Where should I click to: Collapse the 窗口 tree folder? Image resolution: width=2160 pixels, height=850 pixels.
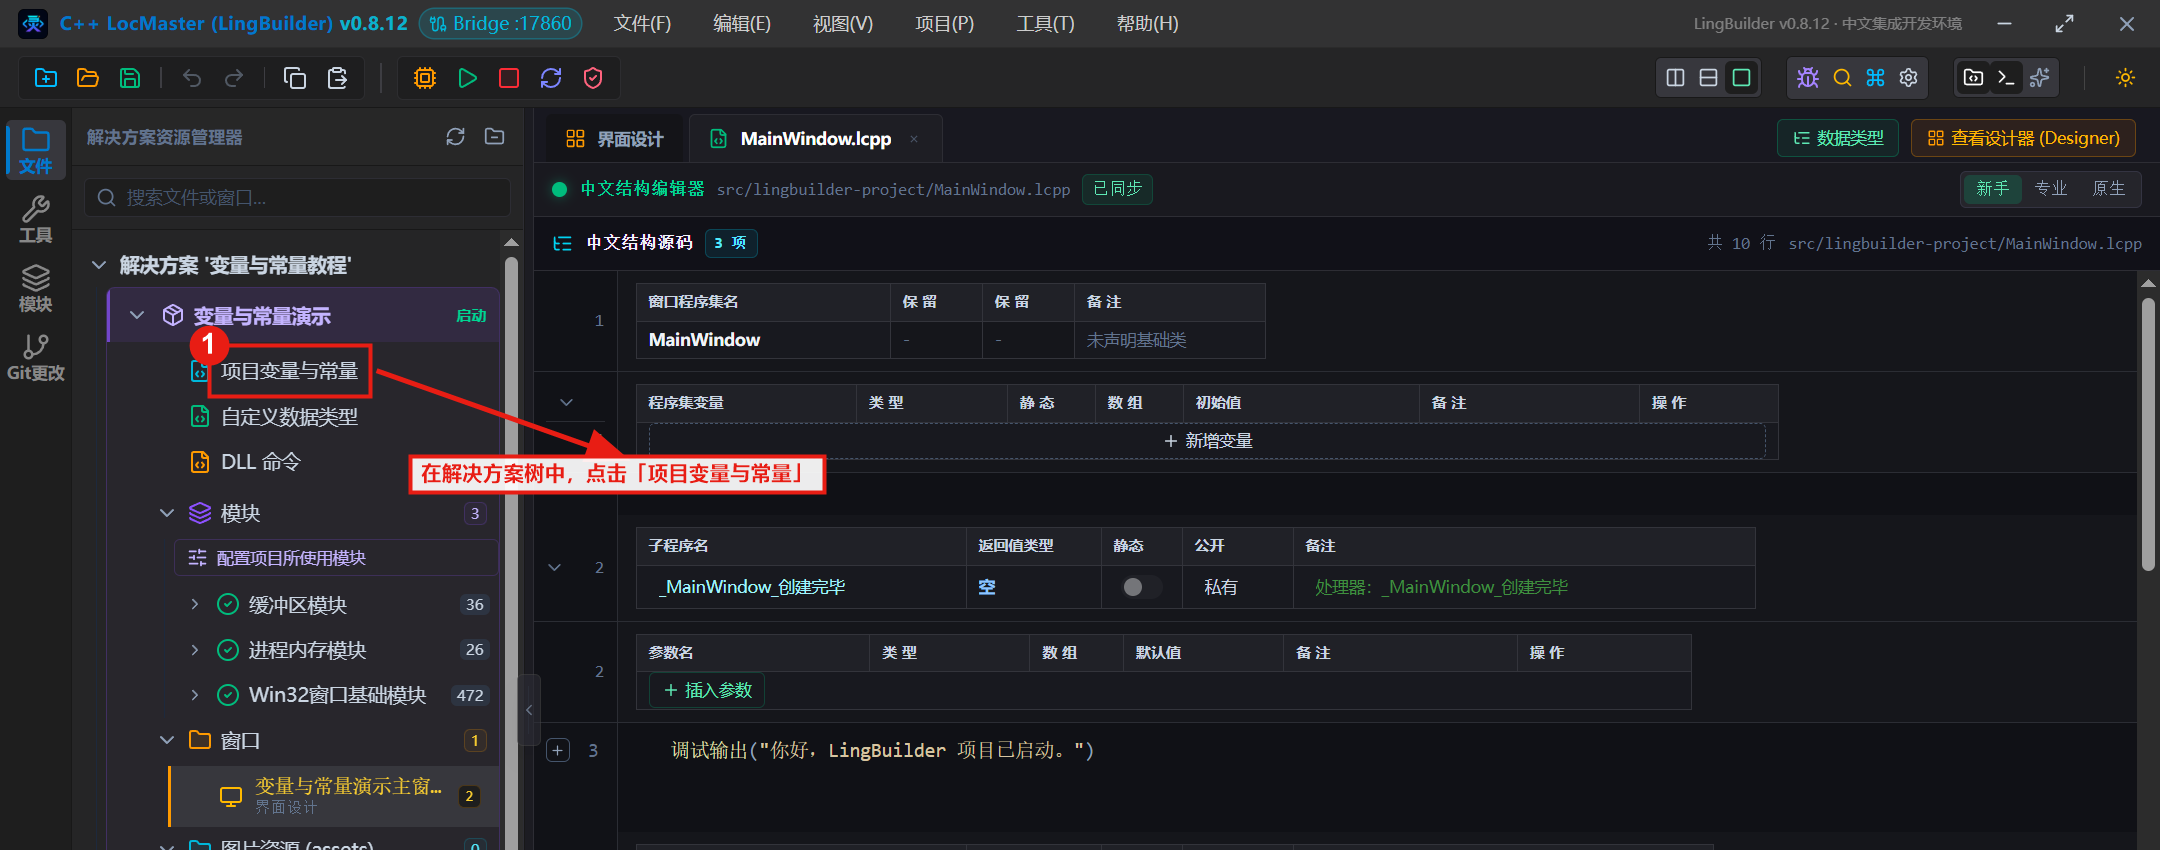pos(167,740)
